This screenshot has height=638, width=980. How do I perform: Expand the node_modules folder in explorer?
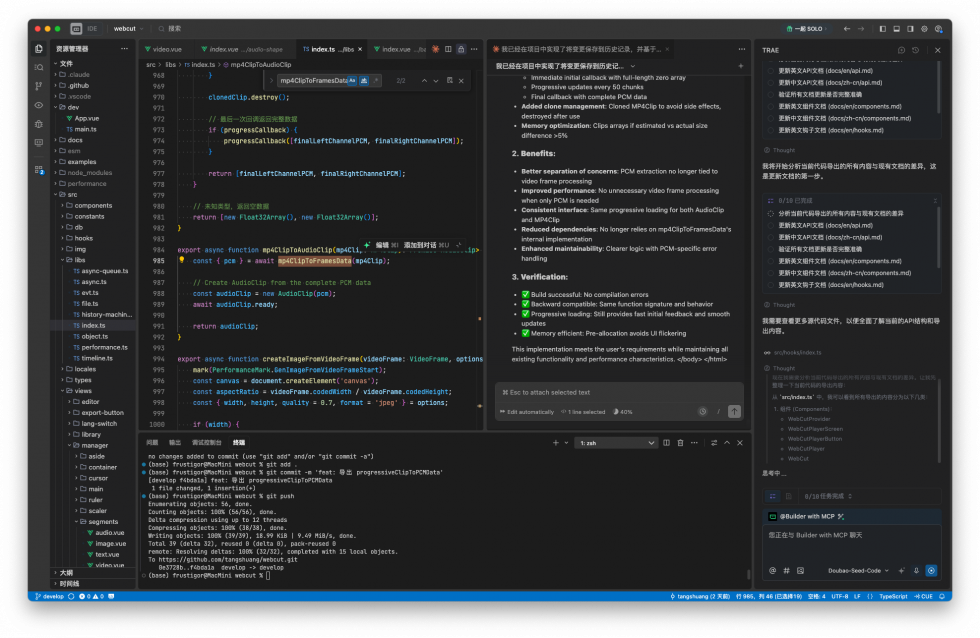pos(90,172)
